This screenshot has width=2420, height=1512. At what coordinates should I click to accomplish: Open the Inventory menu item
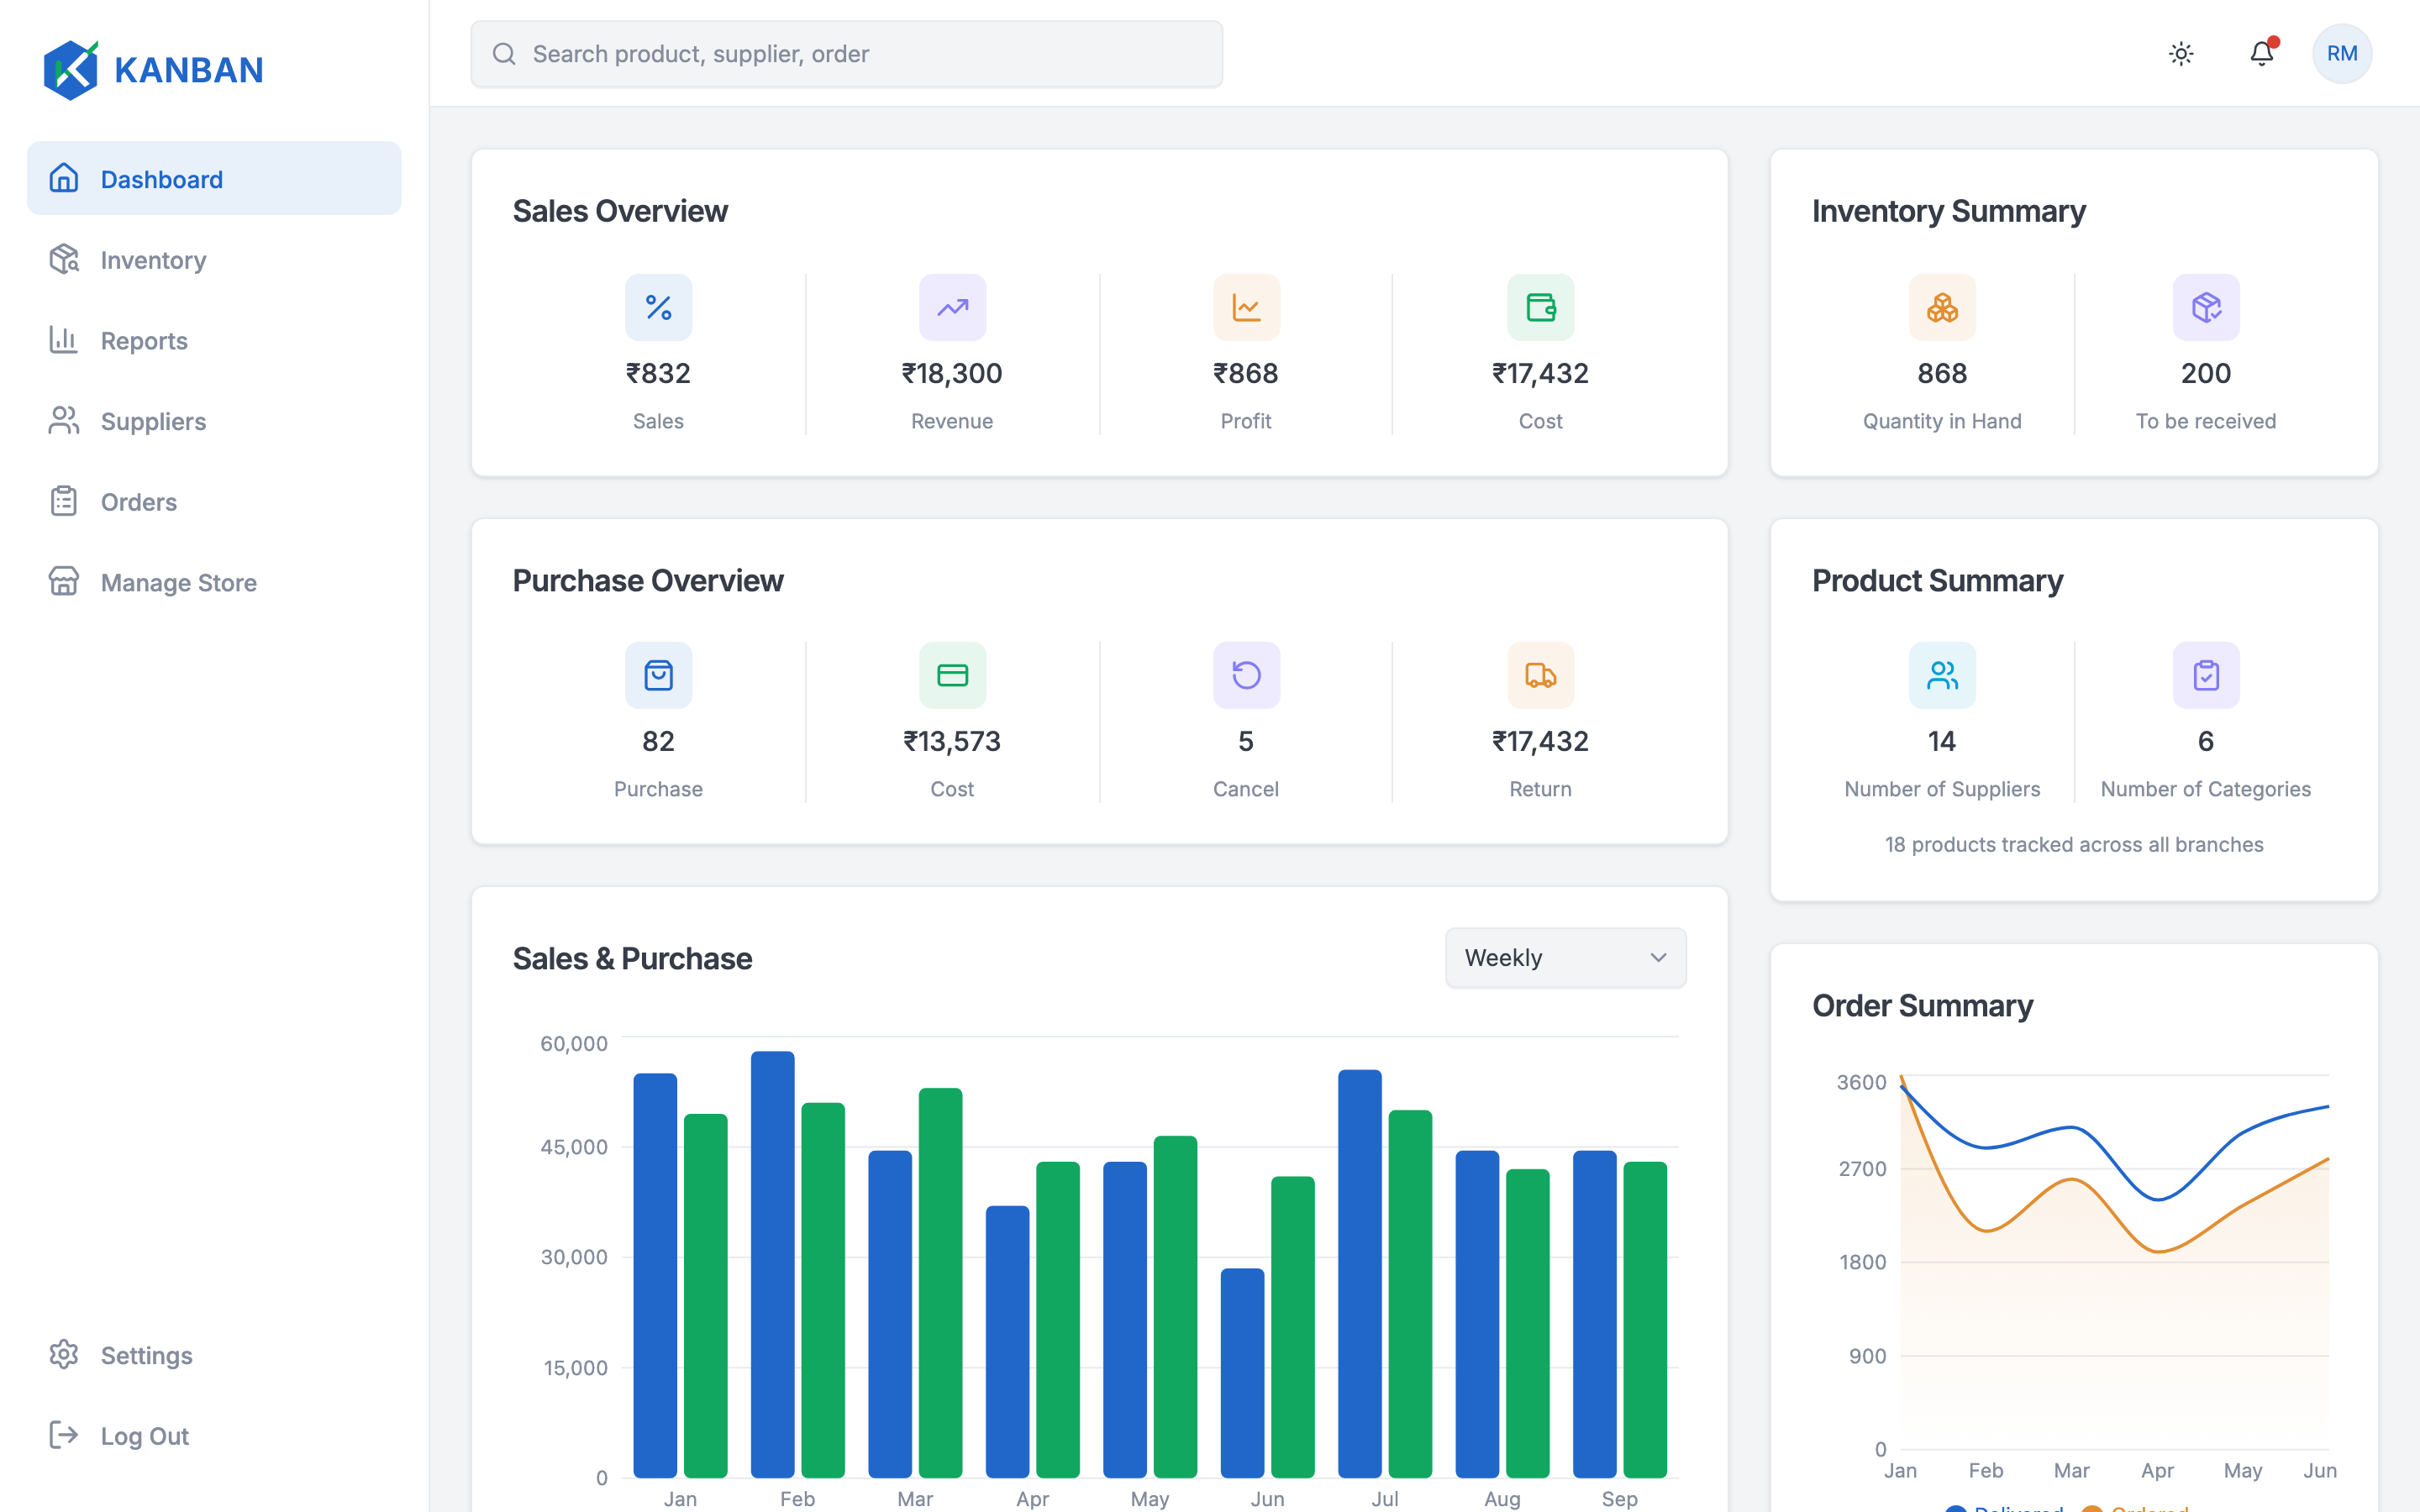click(214, 259)
